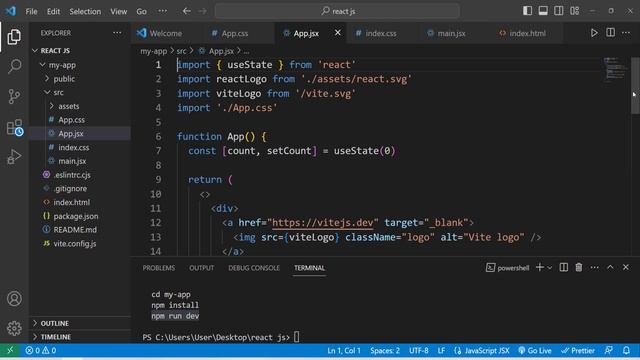Viewport: 640px width, 360px height.
Task: Create a new terminal with plus icon
Action: coord(540,267)
